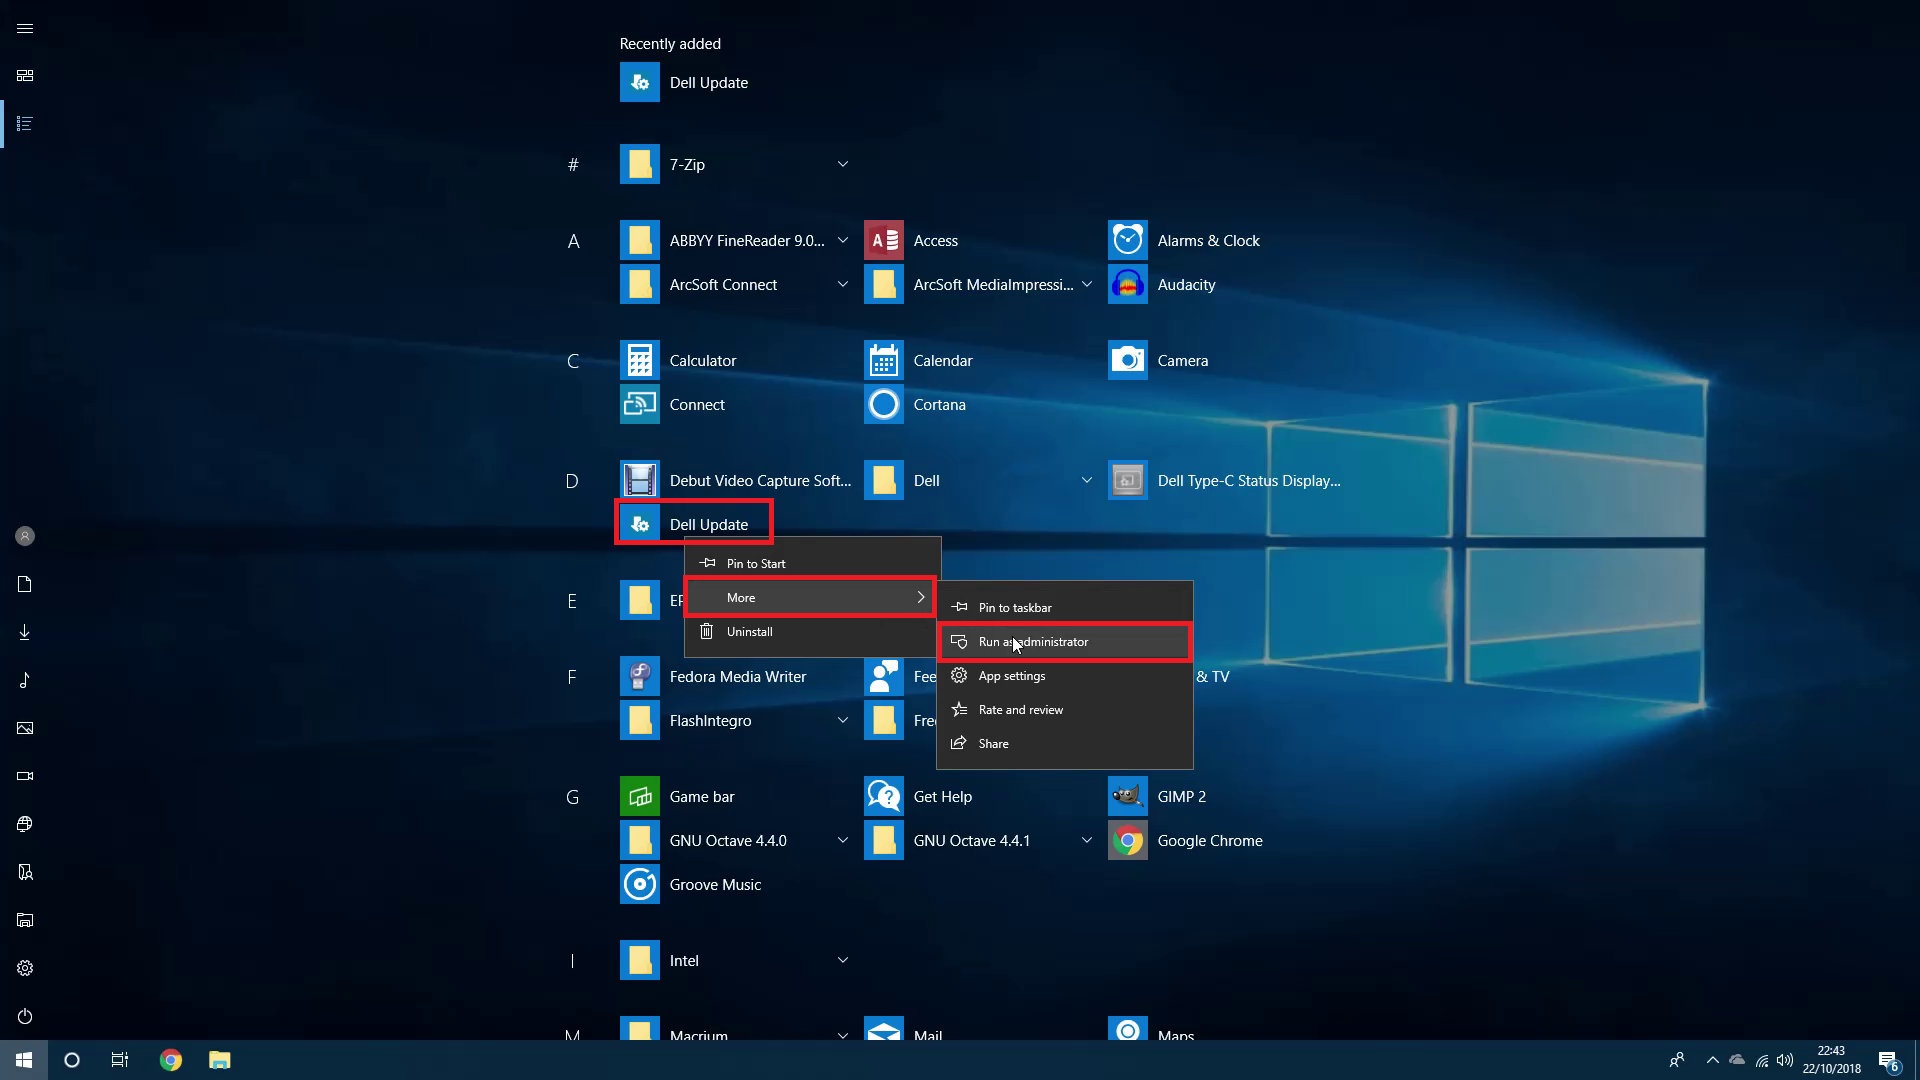Open the Music folder sidebar icon
The height and width of the screenshot is (1080, 1920).
[25, 680]
